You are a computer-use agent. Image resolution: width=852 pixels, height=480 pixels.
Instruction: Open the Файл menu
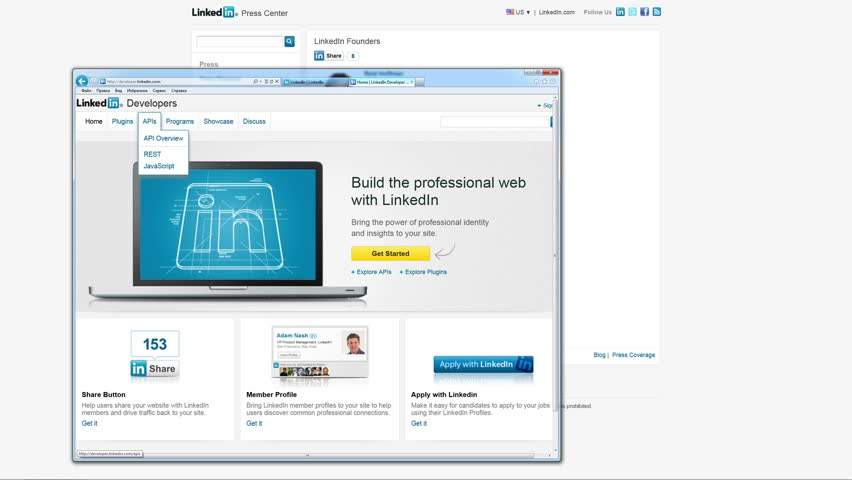[x=86, y=91]
